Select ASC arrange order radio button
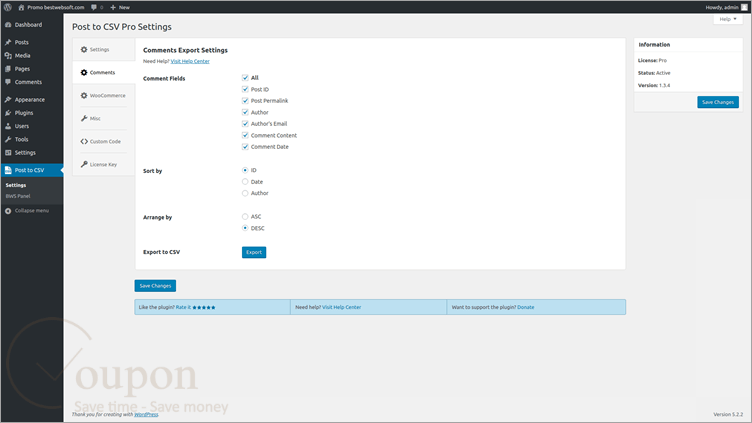Viewport: 752px width, 423px height. click(x=245, y=217)
